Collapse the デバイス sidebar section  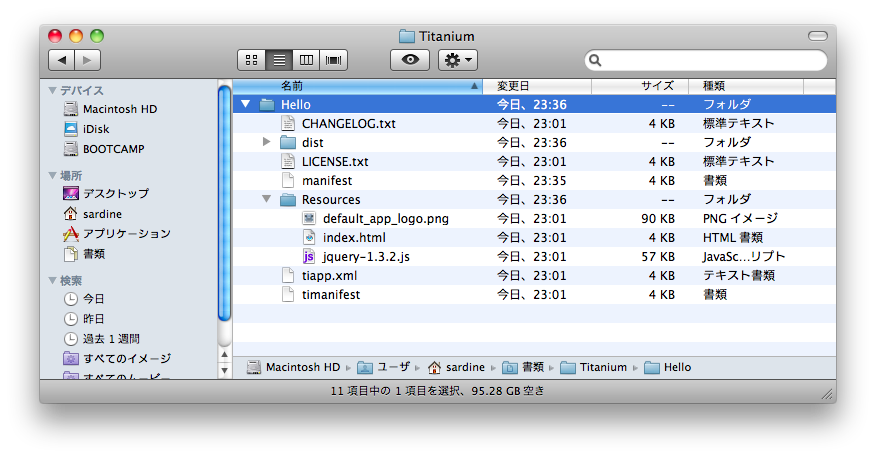click(x=53, y=90)
